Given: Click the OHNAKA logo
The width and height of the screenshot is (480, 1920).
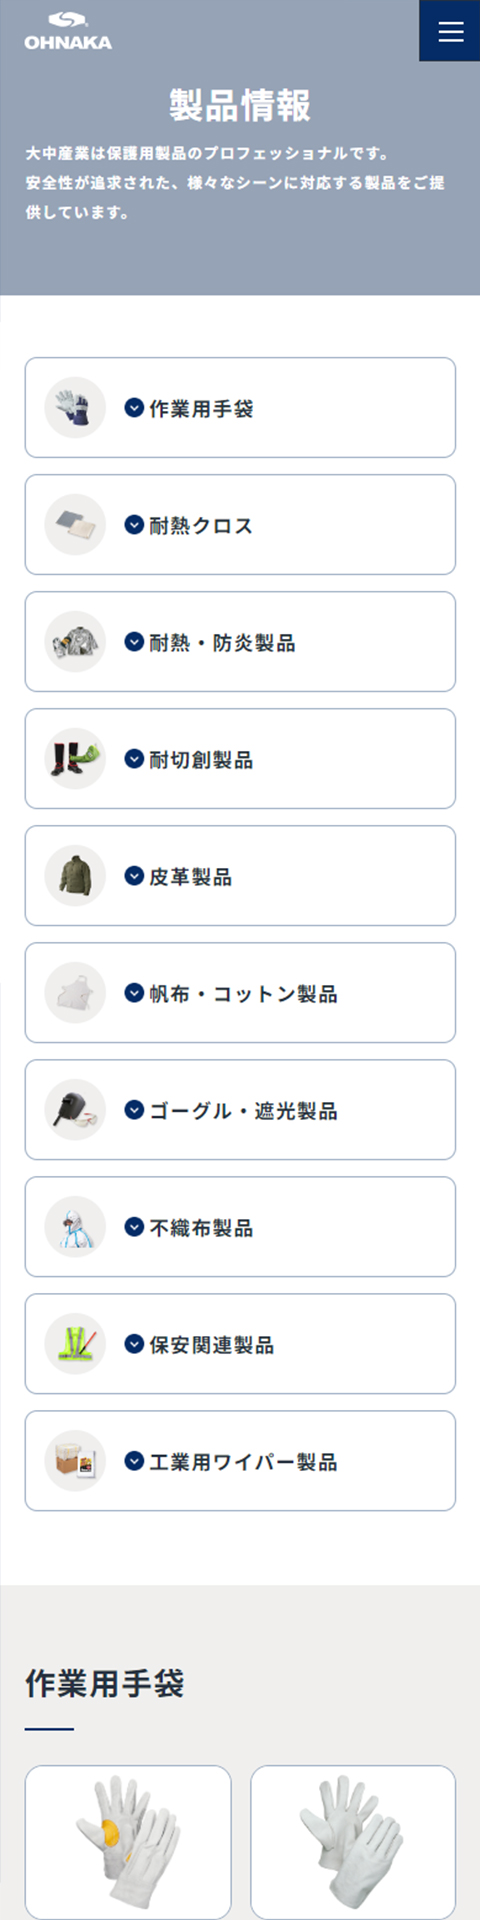Looking at the screenshot, I should (x=68, y=31).
